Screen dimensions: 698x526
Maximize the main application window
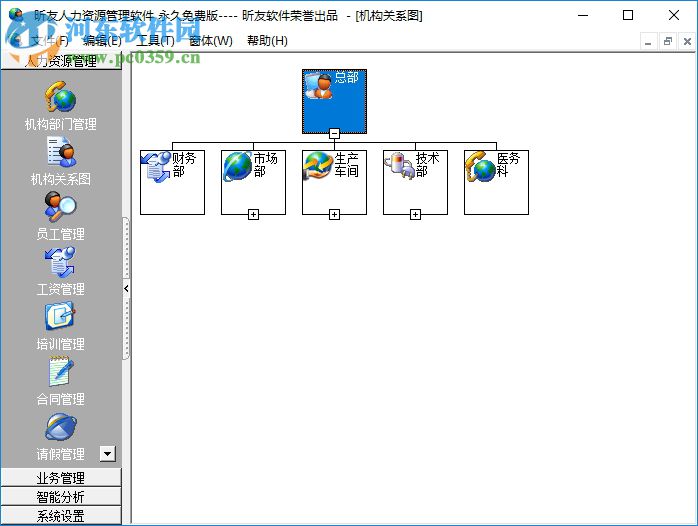(x=628, y=15)
